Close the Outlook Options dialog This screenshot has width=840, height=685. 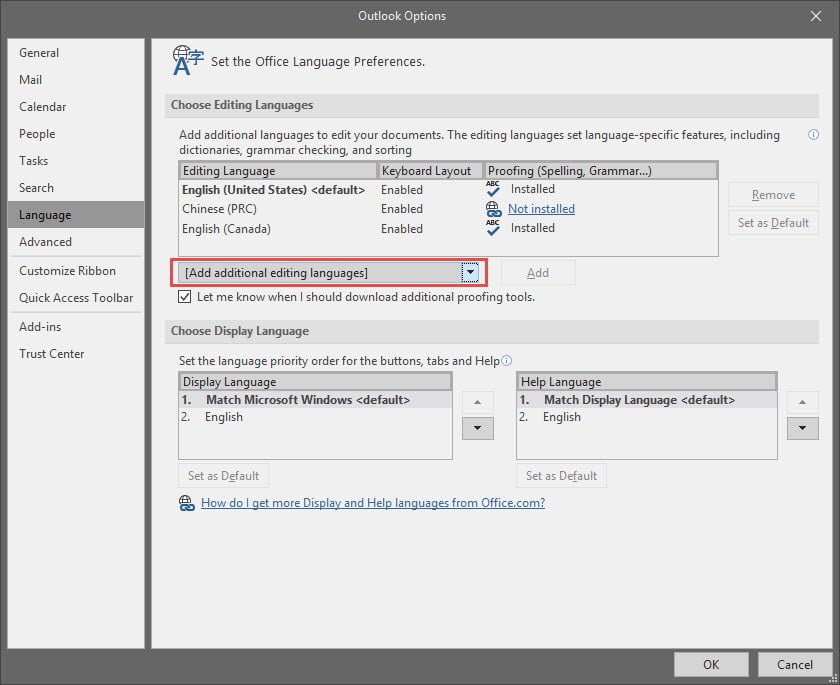[x=815, y=16]
